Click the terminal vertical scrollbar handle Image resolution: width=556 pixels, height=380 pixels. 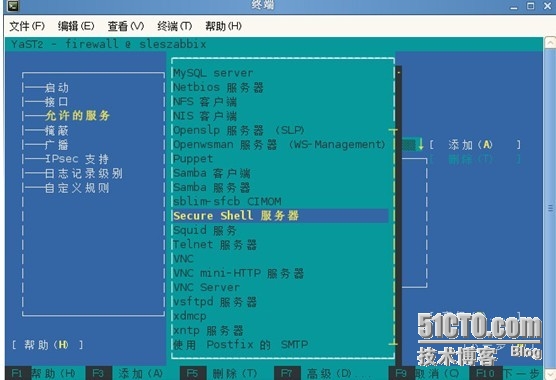550,208
